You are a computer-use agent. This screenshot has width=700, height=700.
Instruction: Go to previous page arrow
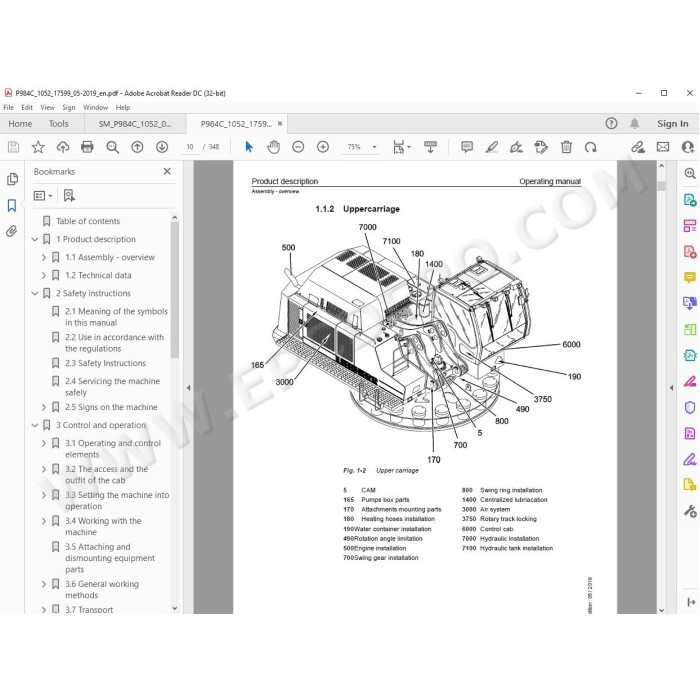point(137,147)
